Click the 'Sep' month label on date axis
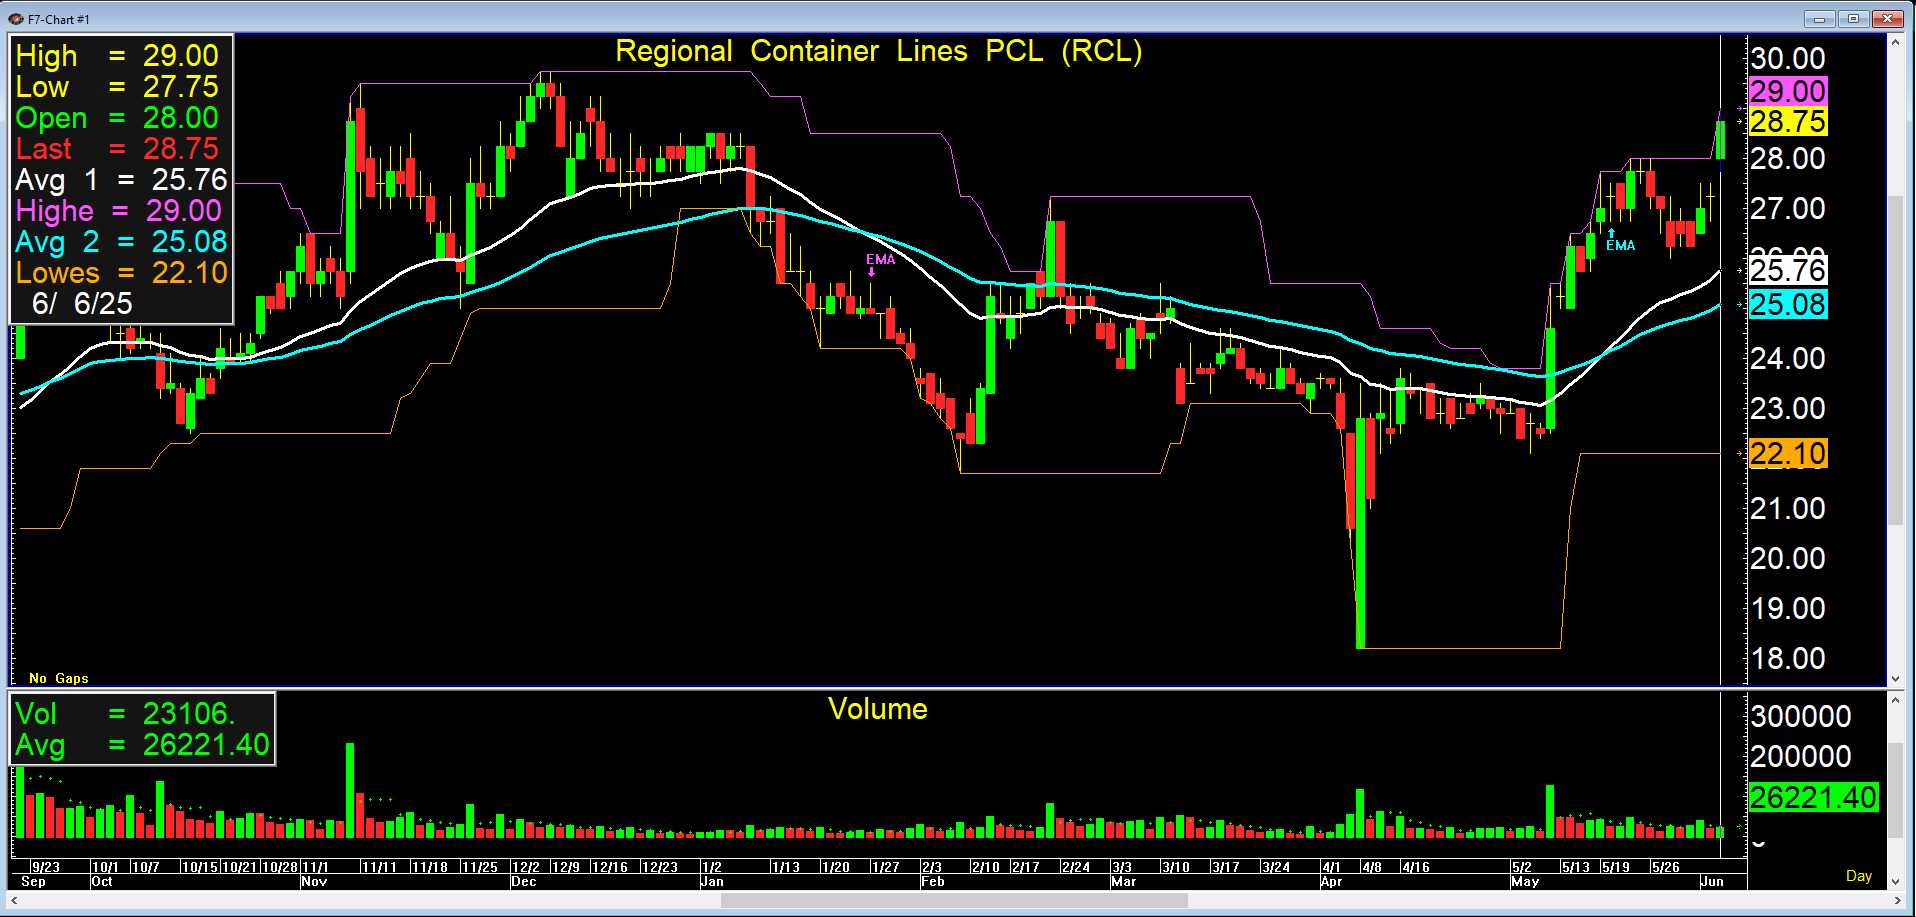This screenshot has height=917, width=1916. pyautogui.click(x=33, y=882)
